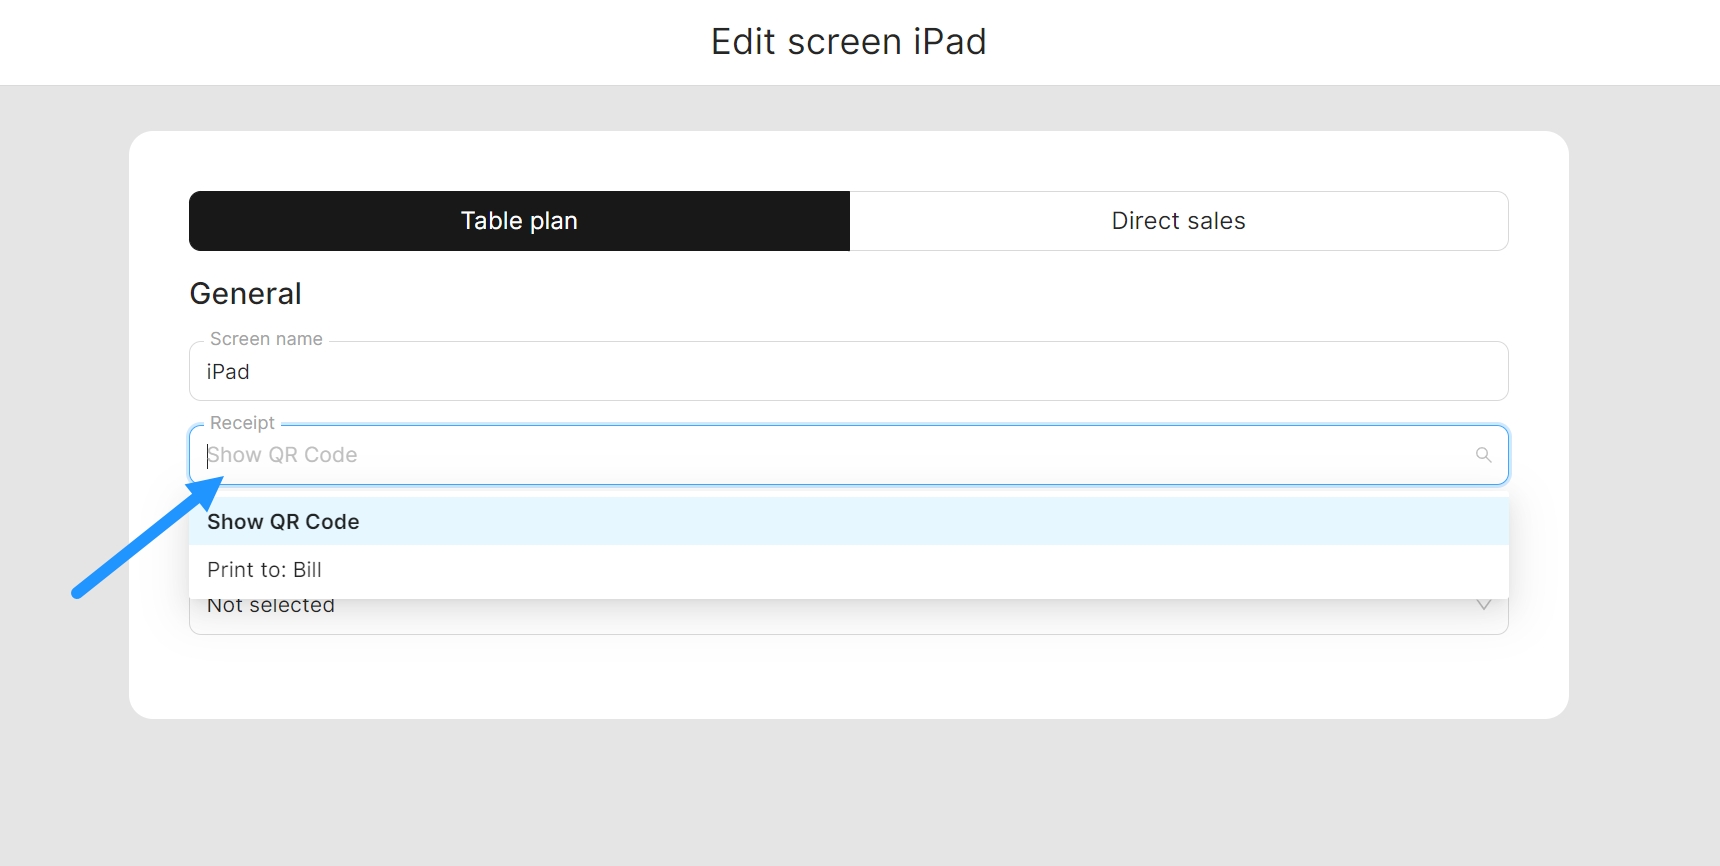
Task: Switch to the Direct sales tab
Action: (1178, 221)
